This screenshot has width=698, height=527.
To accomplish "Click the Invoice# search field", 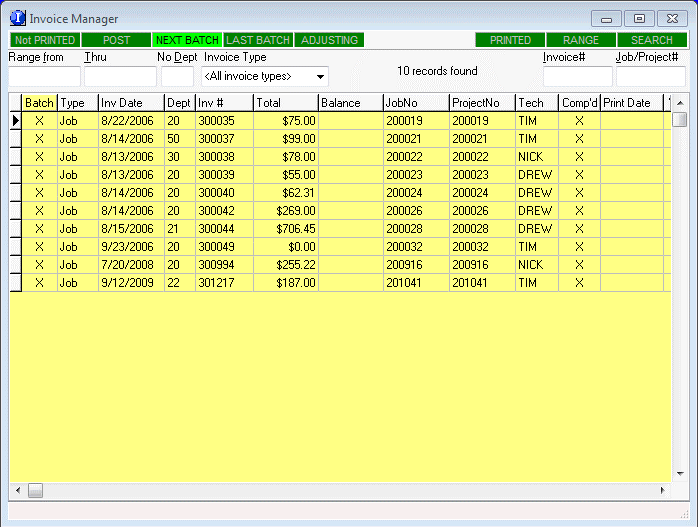I will 577,76.
